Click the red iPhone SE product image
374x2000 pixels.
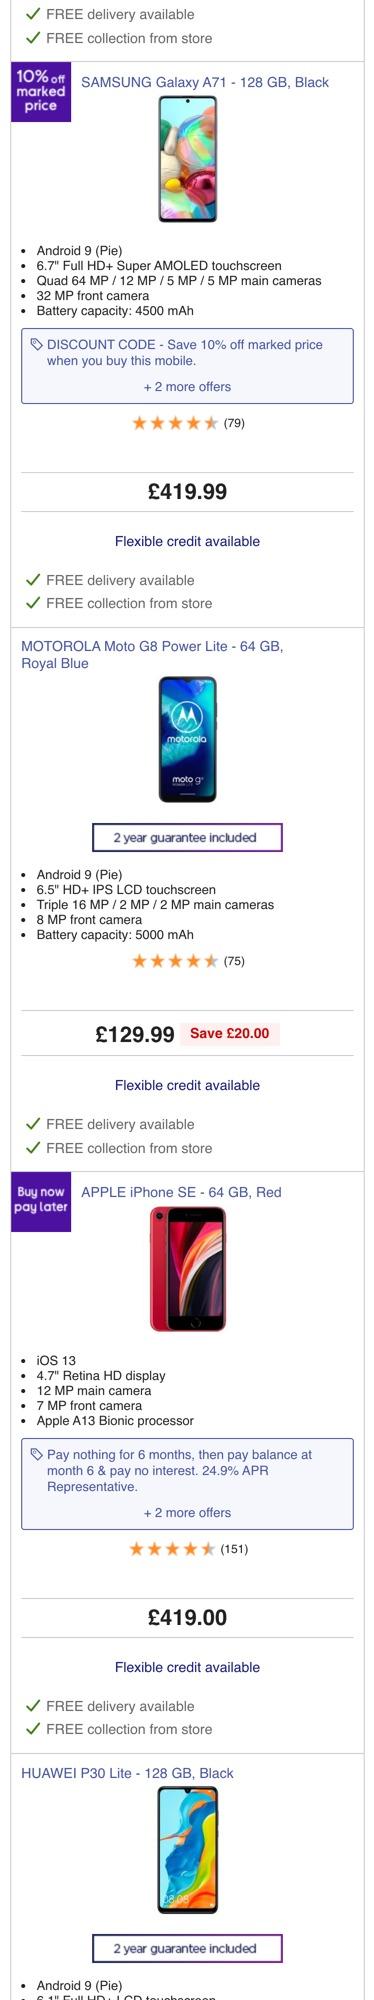(x=188, y=1269)
